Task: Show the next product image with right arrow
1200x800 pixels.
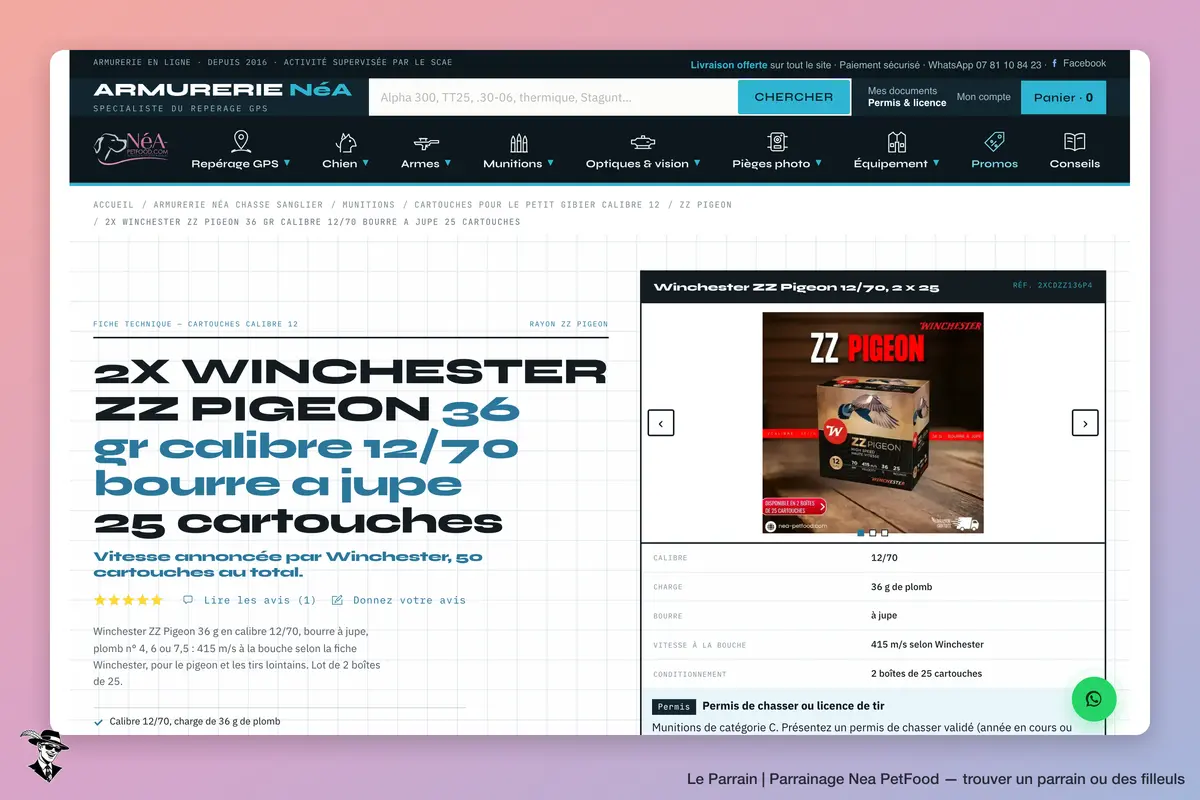Action: pos(1085,422)
